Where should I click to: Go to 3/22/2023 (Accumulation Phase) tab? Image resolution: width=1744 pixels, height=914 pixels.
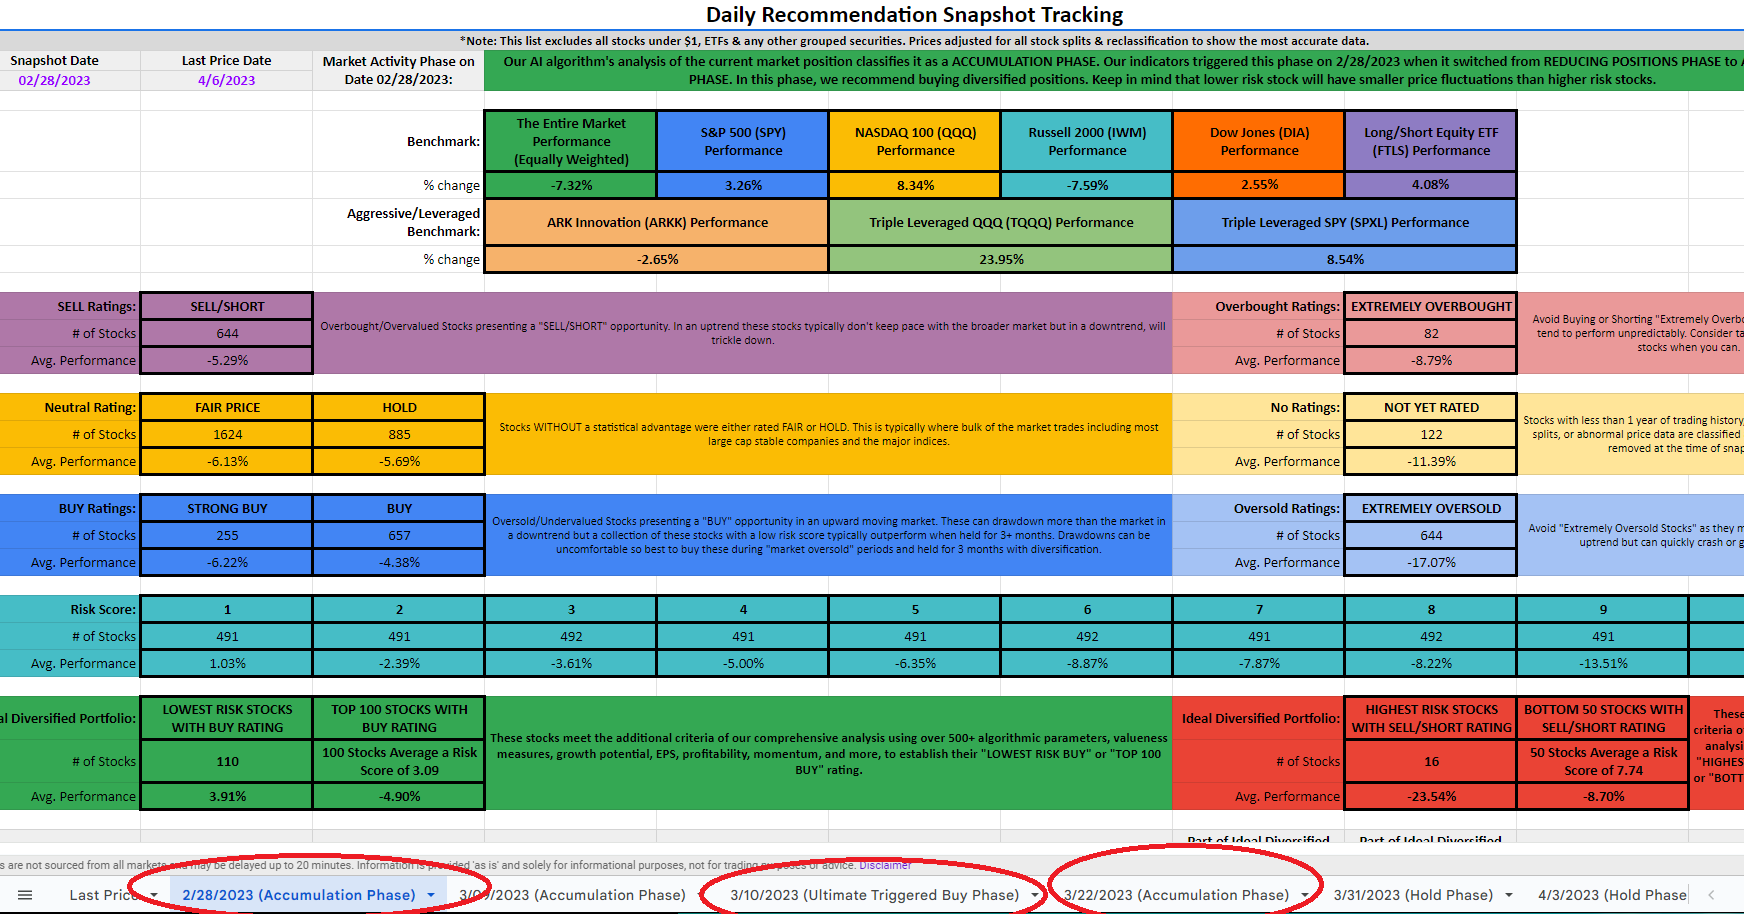click(1177, 895)
